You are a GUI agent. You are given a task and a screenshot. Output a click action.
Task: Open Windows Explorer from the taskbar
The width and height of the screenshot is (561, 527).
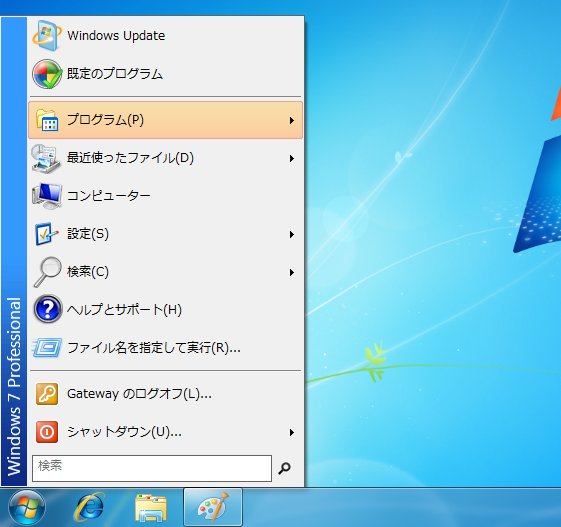pyautogui.click(x=151, y=508)
